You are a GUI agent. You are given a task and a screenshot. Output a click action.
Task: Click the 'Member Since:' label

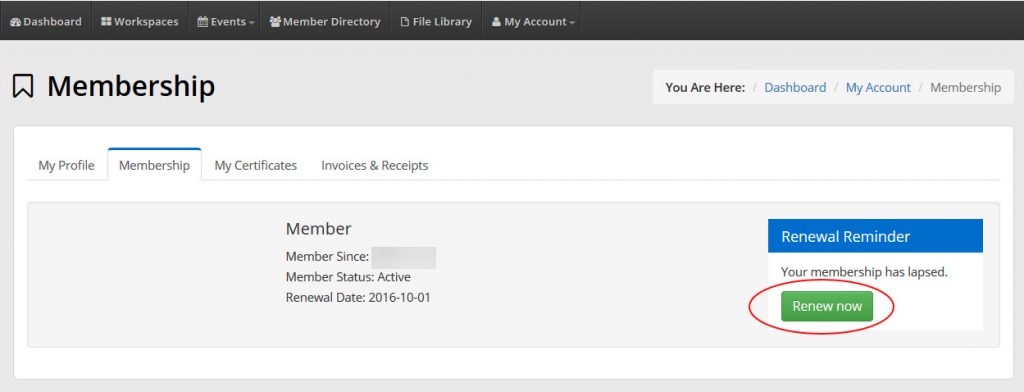pos(327,257)
